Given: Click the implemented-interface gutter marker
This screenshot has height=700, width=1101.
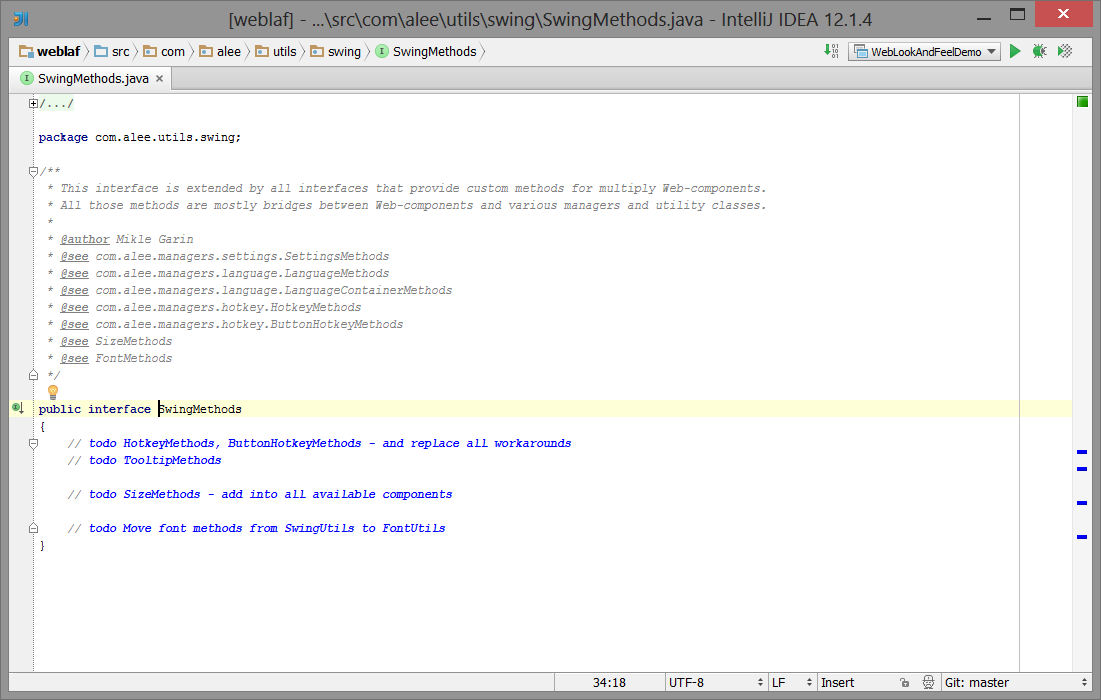Looking at the screenshot, I should click(18, 408).
